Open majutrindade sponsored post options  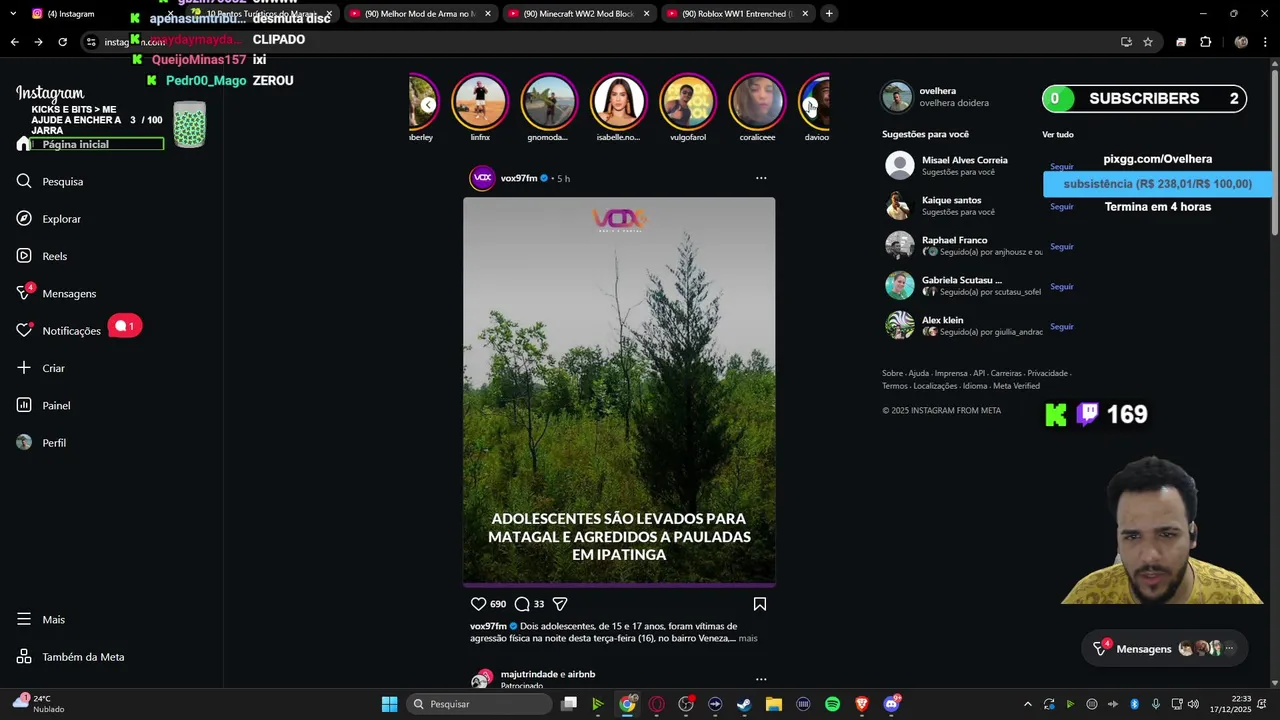[761, 679]
